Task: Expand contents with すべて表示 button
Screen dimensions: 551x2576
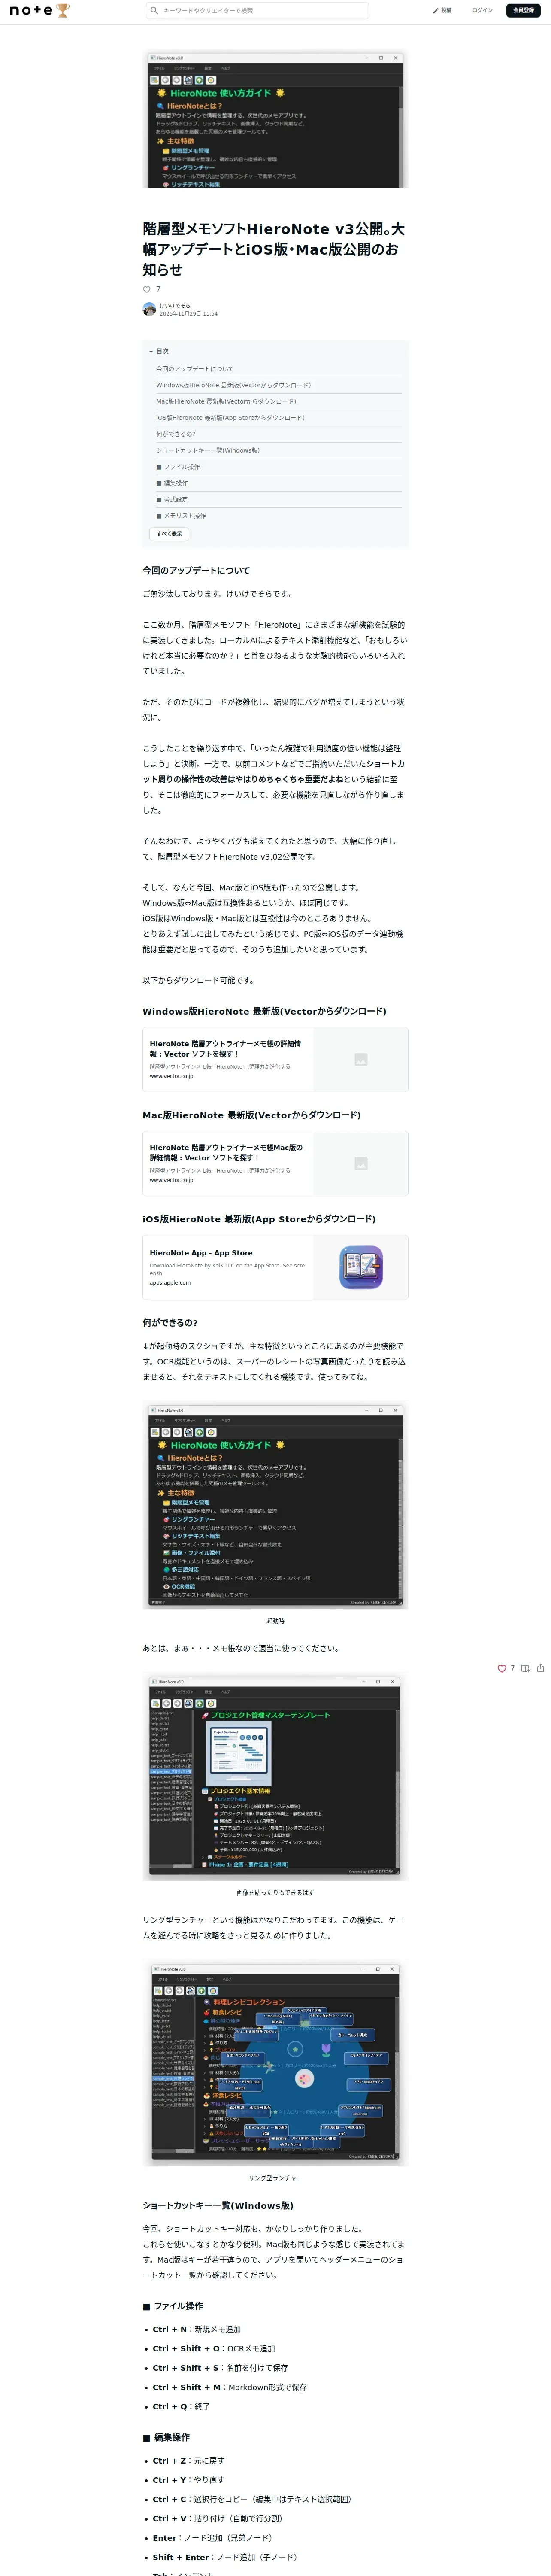Action: (x=169, y=533)
